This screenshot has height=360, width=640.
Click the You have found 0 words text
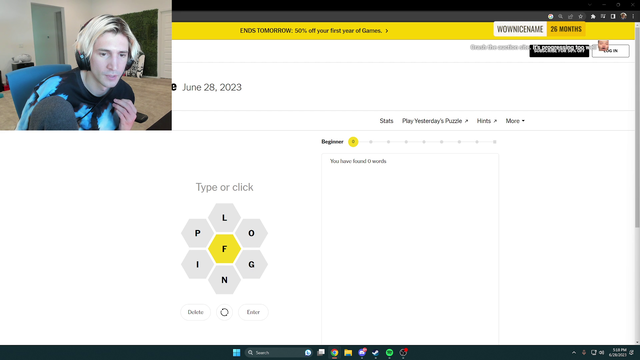click(x=358, y=161)
